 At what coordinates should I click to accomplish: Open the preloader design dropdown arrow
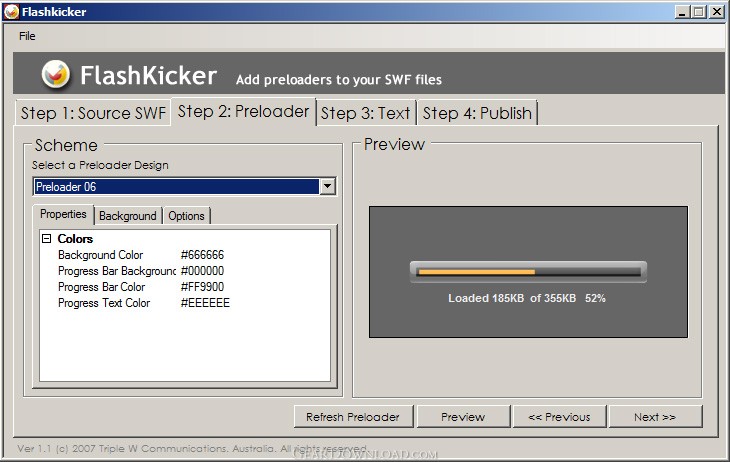pos(327,187)
